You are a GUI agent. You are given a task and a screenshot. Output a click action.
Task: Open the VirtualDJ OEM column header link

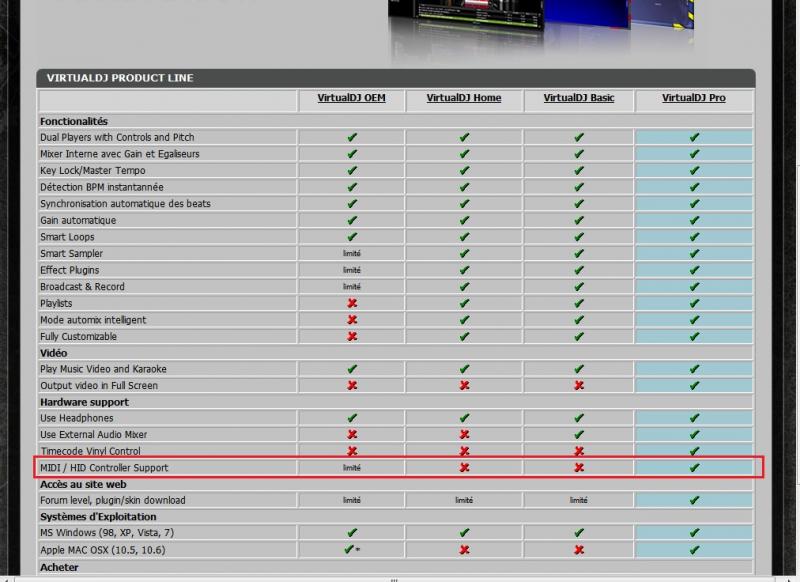[x=351, y=98]
